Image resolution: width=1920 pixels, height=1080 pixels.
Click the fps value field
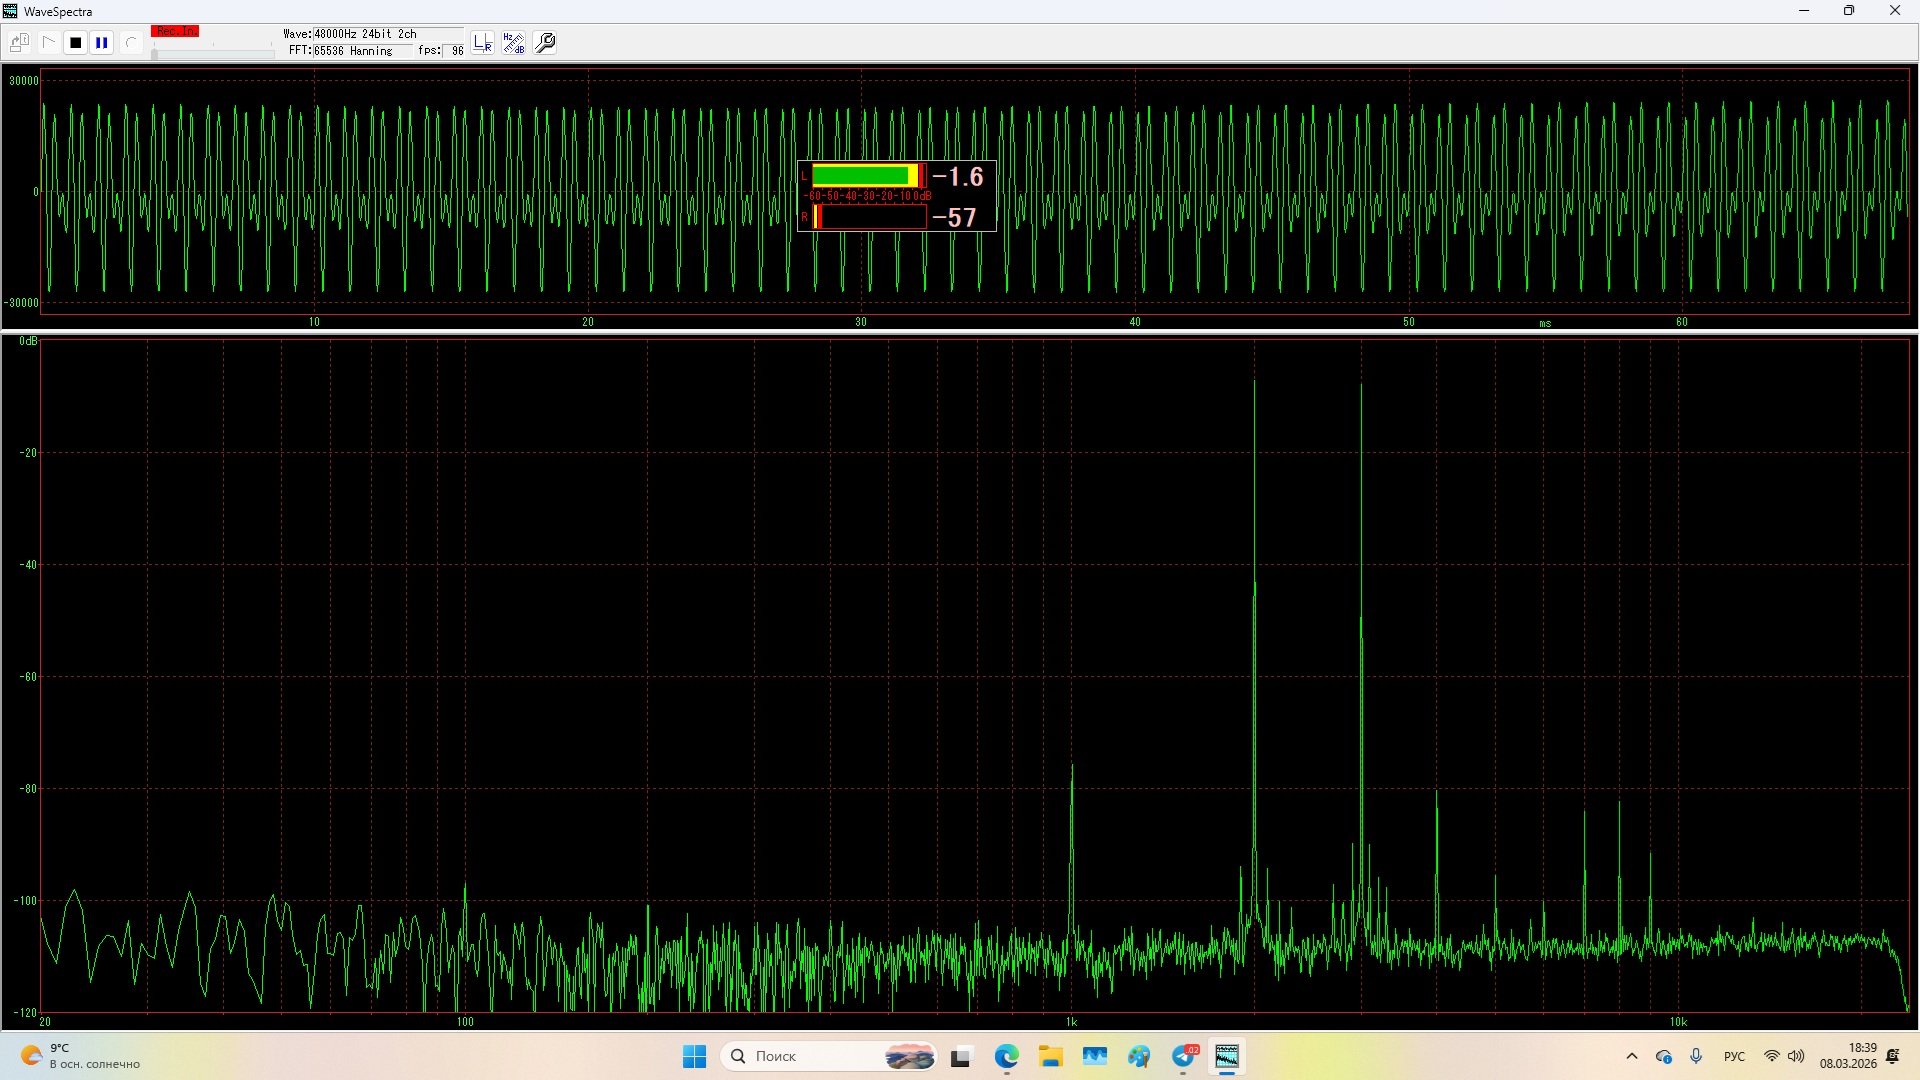456,51
